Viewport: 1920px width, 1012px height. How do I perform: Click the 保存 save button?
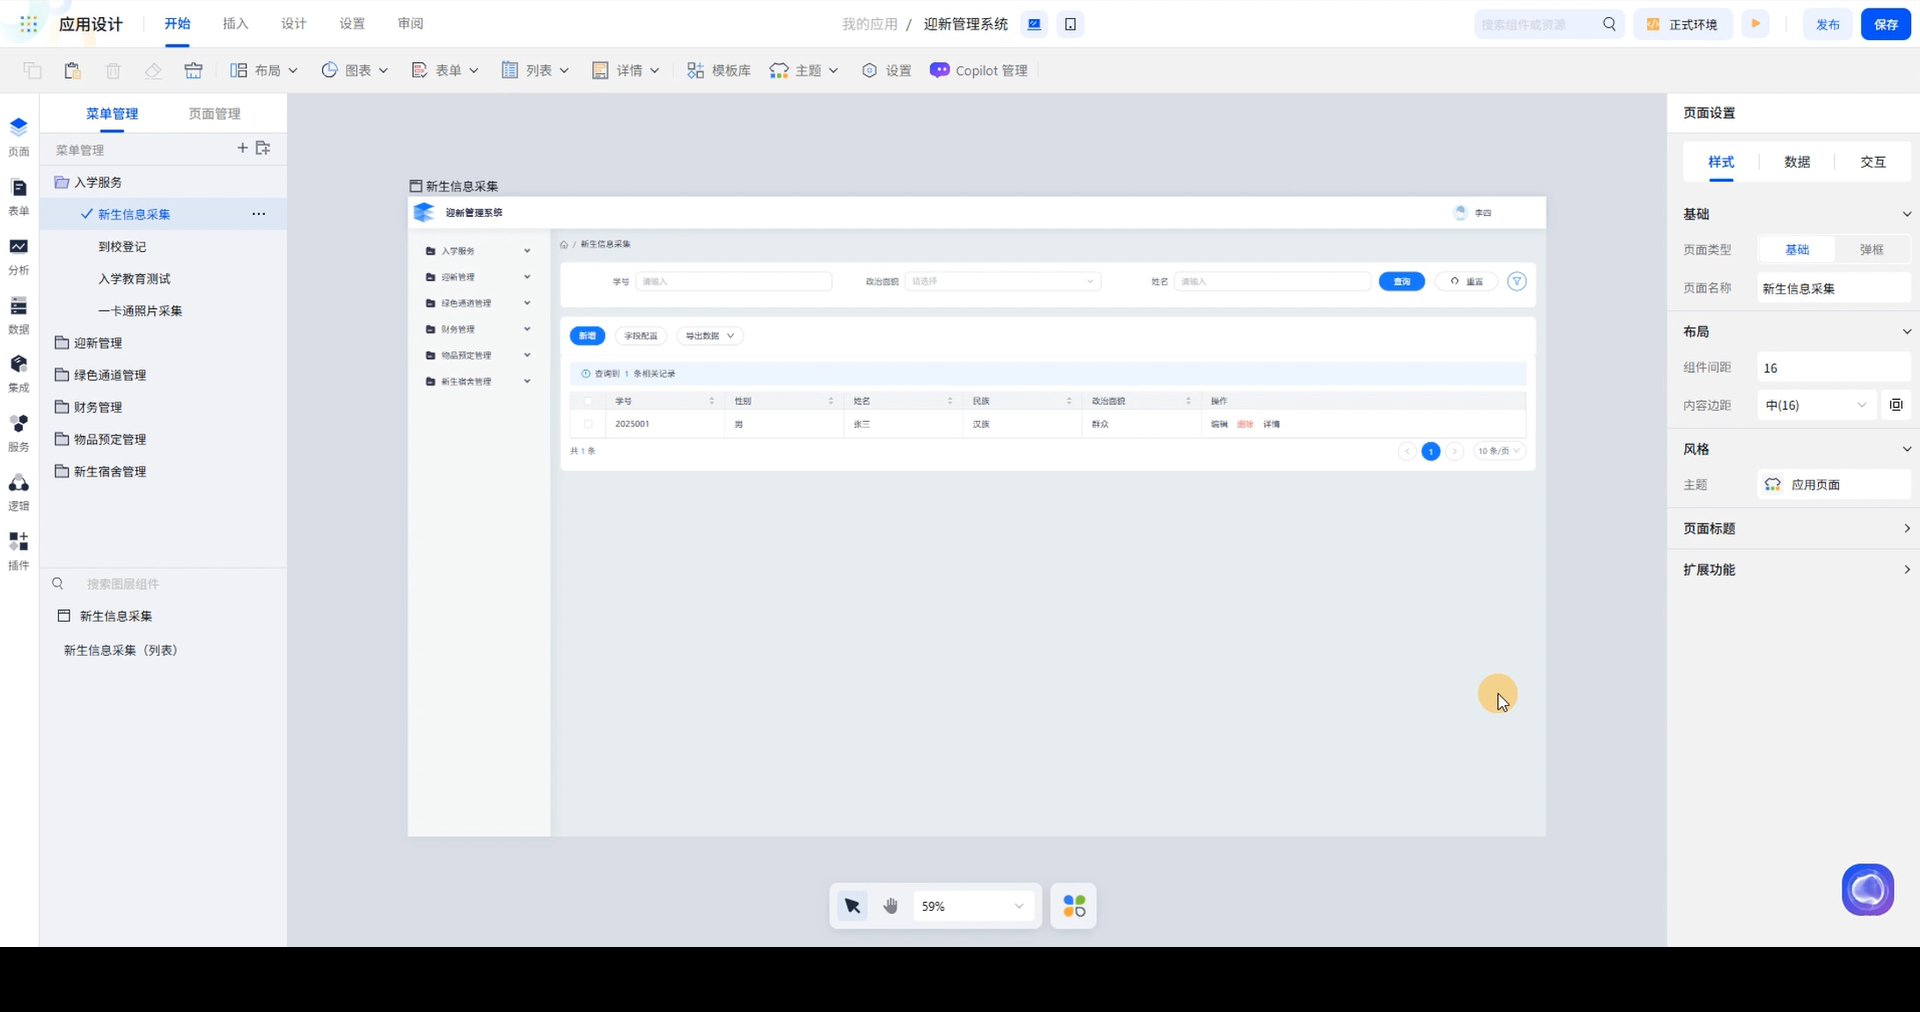click(1885, 24)
